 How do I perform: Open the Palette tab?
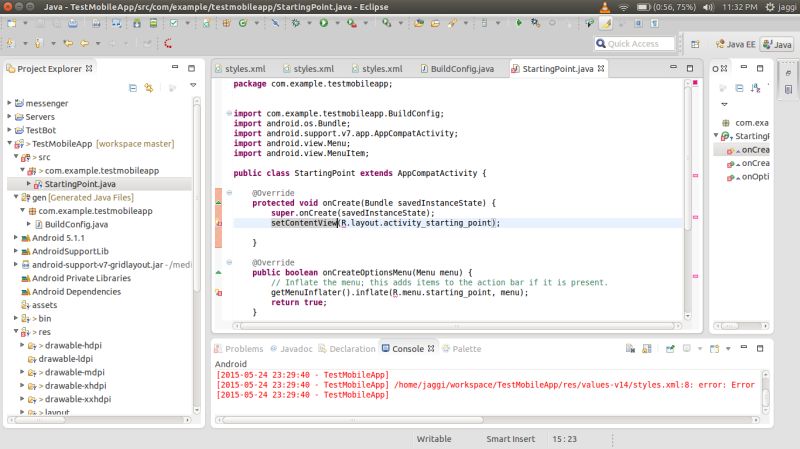click(x=462, y=349)
